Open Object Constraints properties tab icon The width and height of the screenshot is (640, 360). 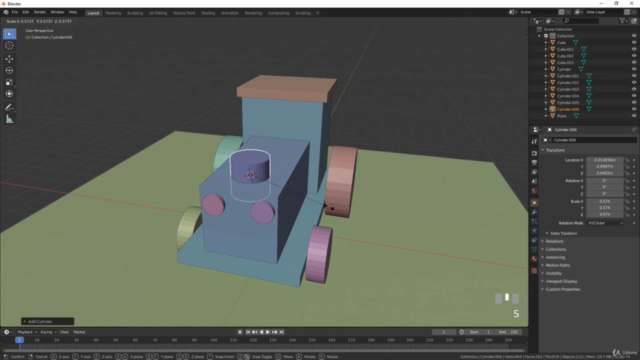534,240
